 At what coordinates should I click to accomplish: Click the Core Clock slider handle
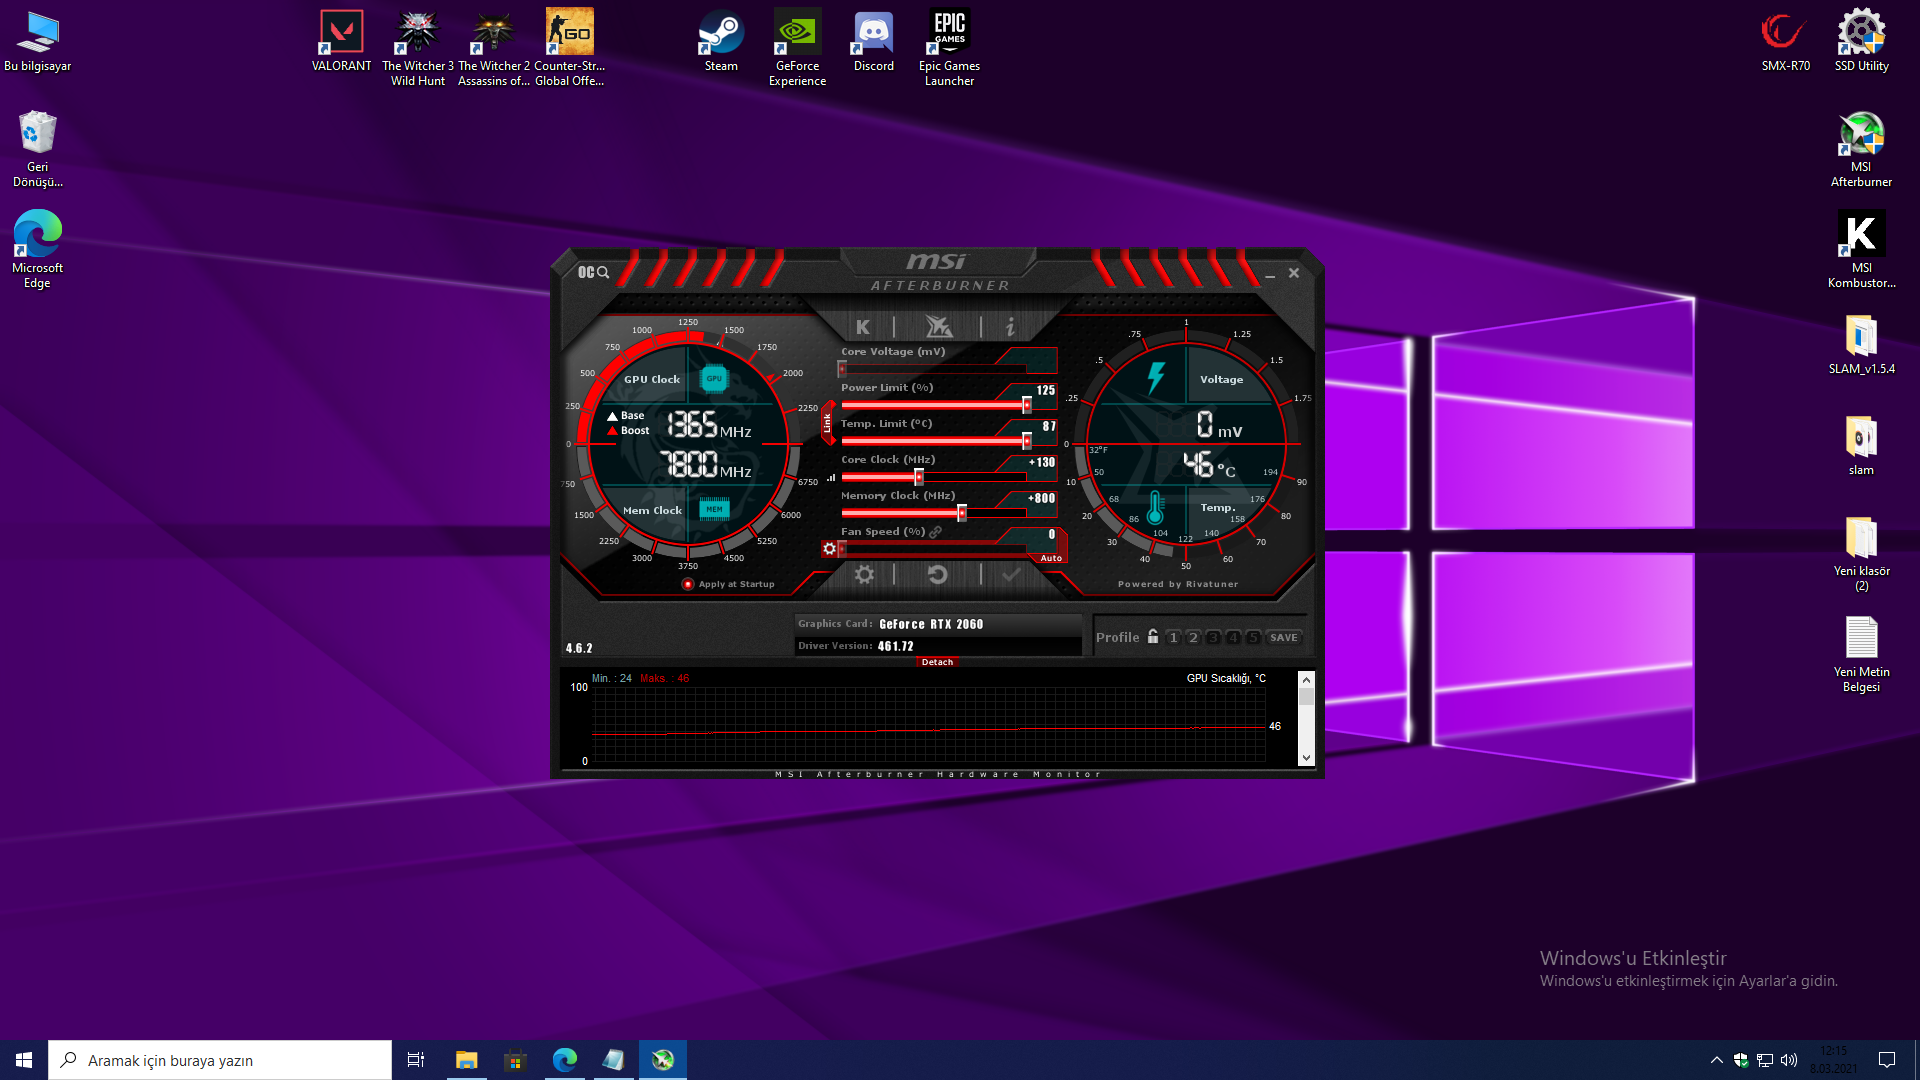919,477
